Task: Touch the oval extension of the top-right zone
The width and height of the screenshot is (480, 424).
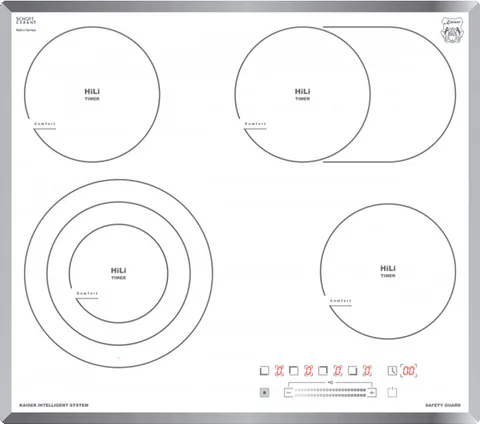Action: click(x=413, y=95)
